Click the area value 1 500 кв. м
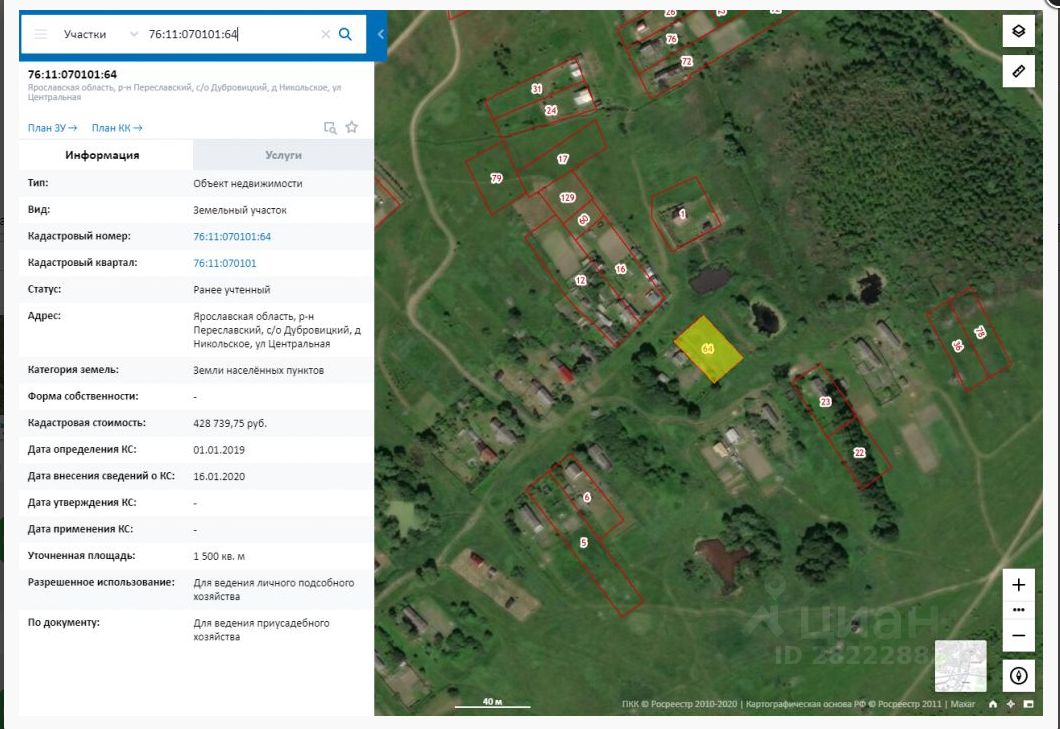The height and width of the screenshot is (729, 1060). [x=219, y=556]
